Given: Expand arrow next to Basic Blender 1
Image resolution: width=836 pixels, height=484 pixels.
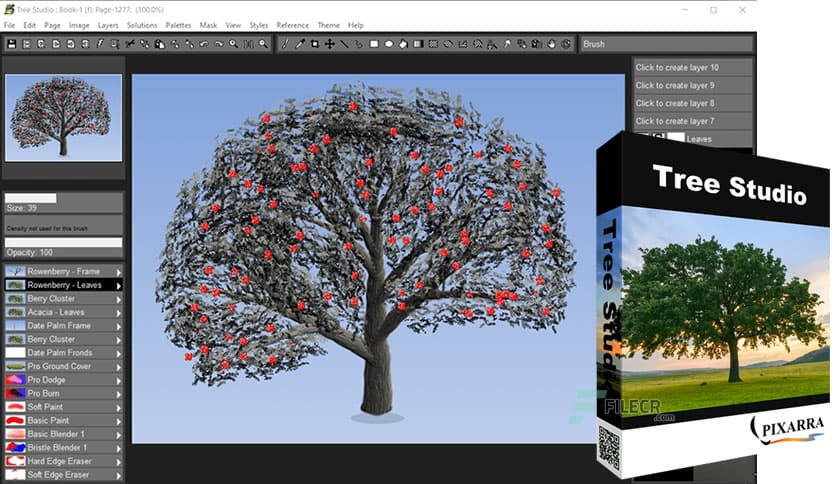Looking at the screenshot, I should tap(118, 435).
